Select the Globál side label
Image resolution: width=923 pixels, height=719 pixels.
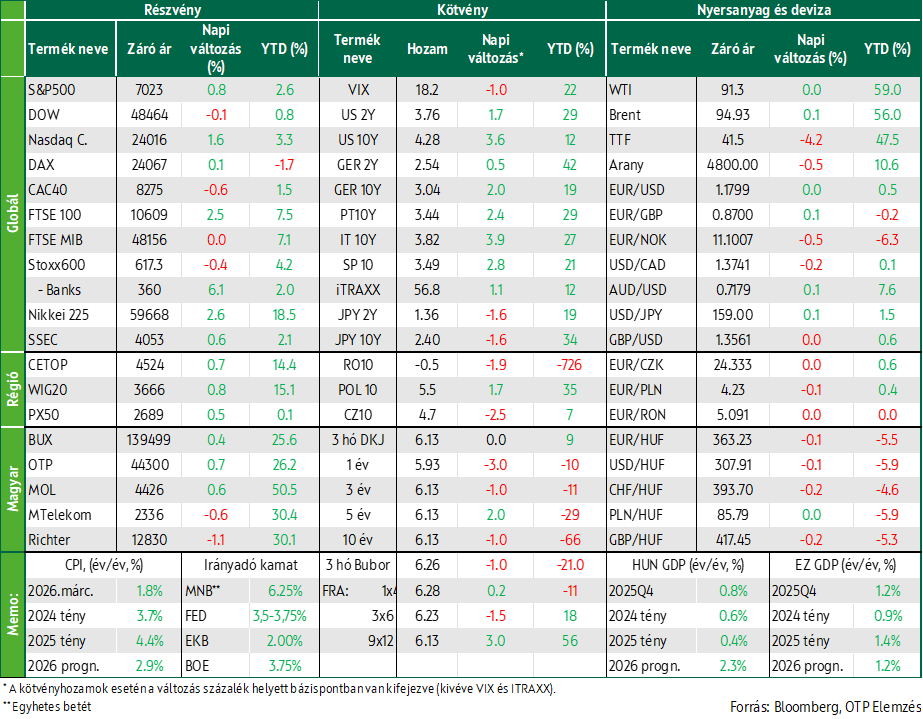(x=13, y=213)
